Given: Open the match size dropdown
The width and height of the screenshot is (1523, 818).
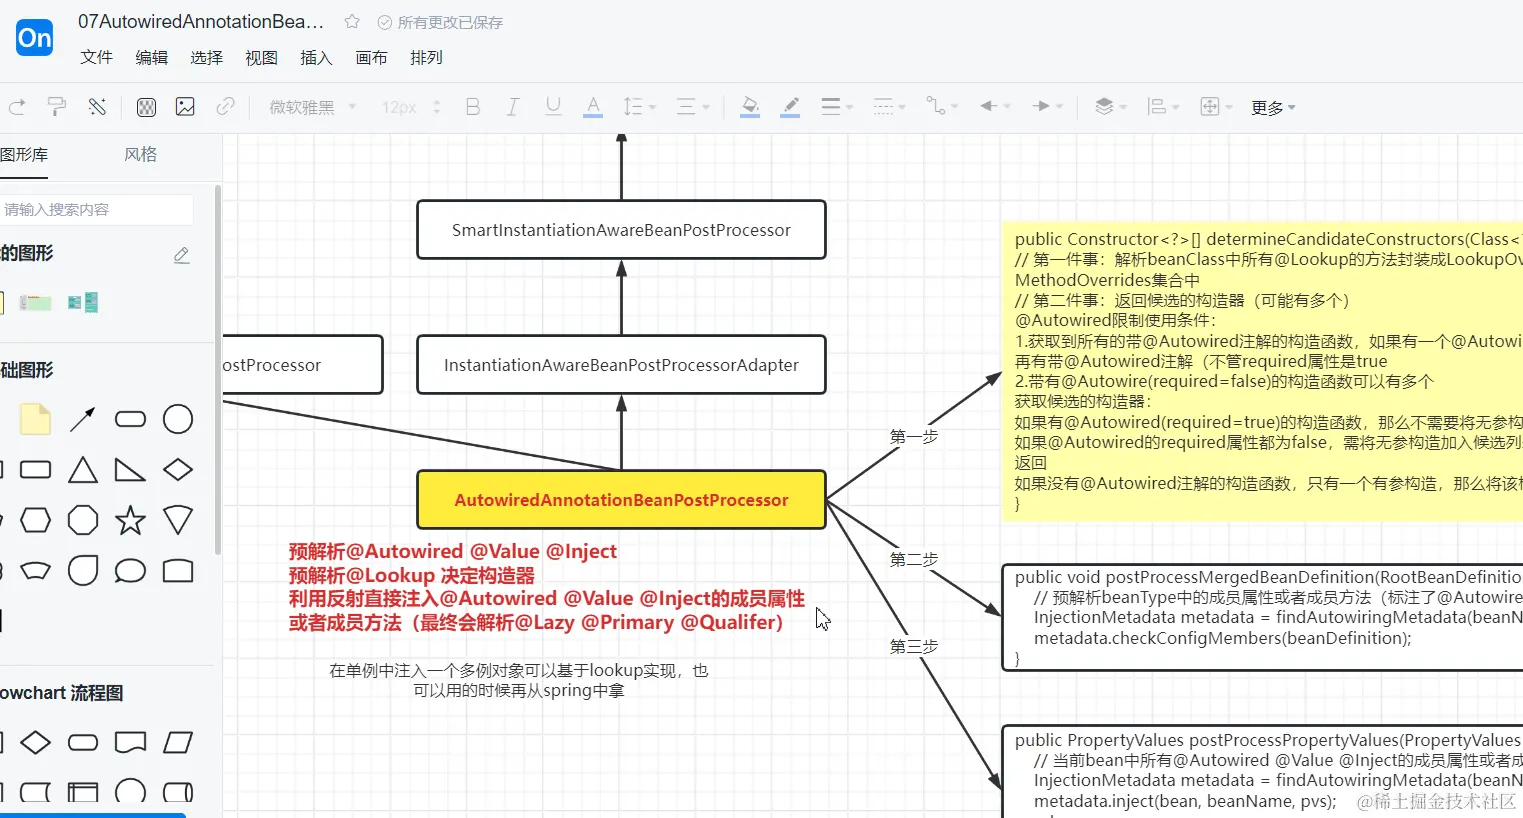Looking at the screenshot, I should coord(1216,107).
